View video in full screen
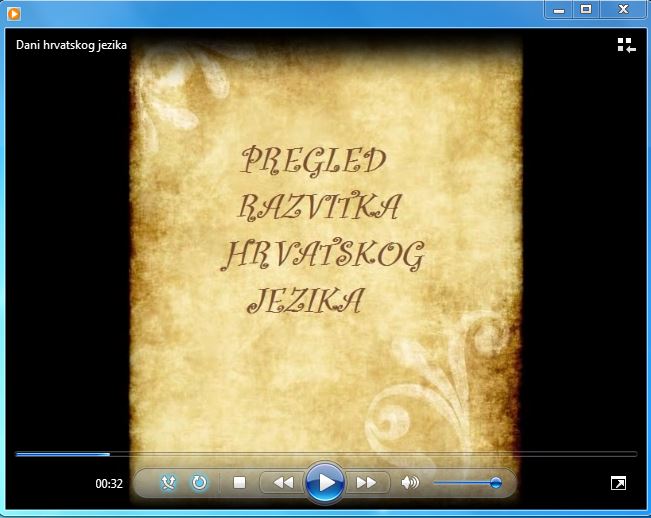The image size is (651, 518). [618, 483]
